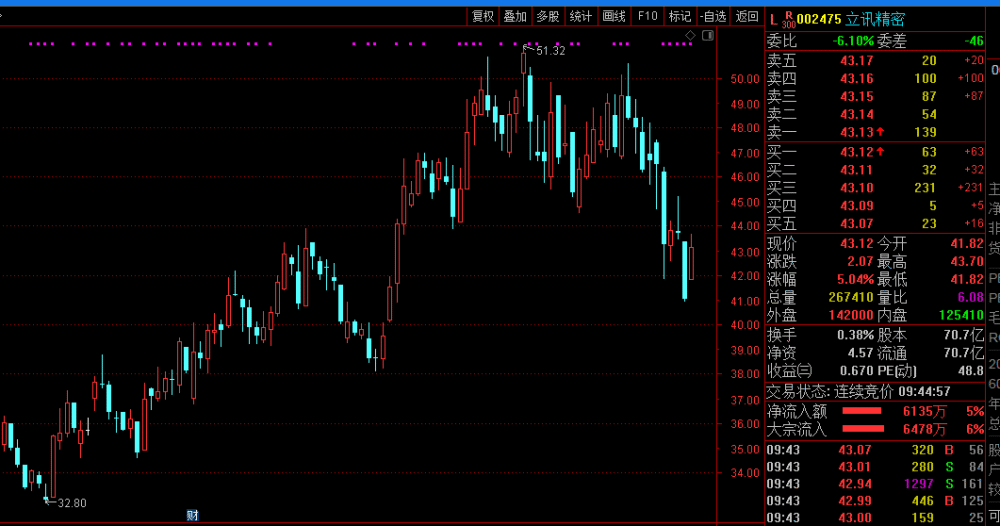Select trade row 43.01 with 280 S
Viewport: 1000px width, 526px height.
pos(875,467)
